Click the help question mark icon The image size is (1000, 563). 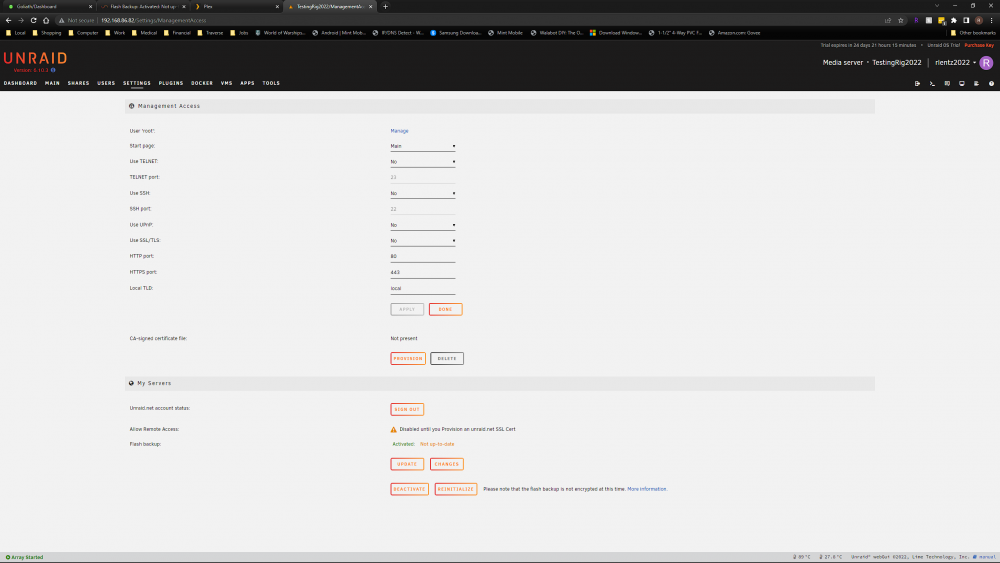[991, 84]
